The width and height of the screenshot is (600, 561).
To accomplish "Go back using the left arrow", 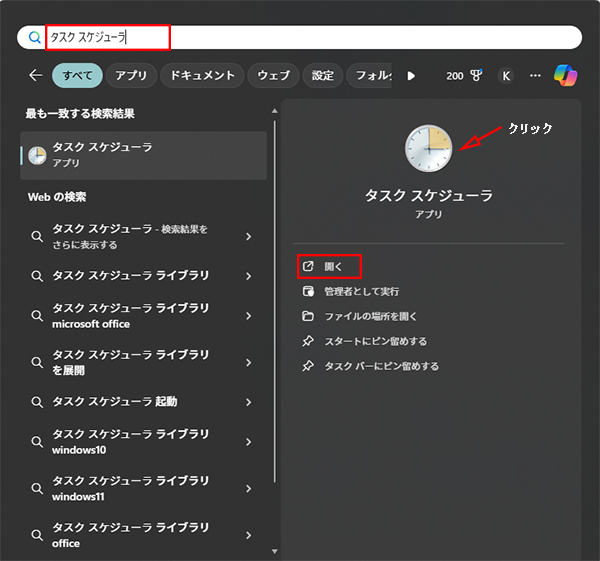I will pos(36,75).
